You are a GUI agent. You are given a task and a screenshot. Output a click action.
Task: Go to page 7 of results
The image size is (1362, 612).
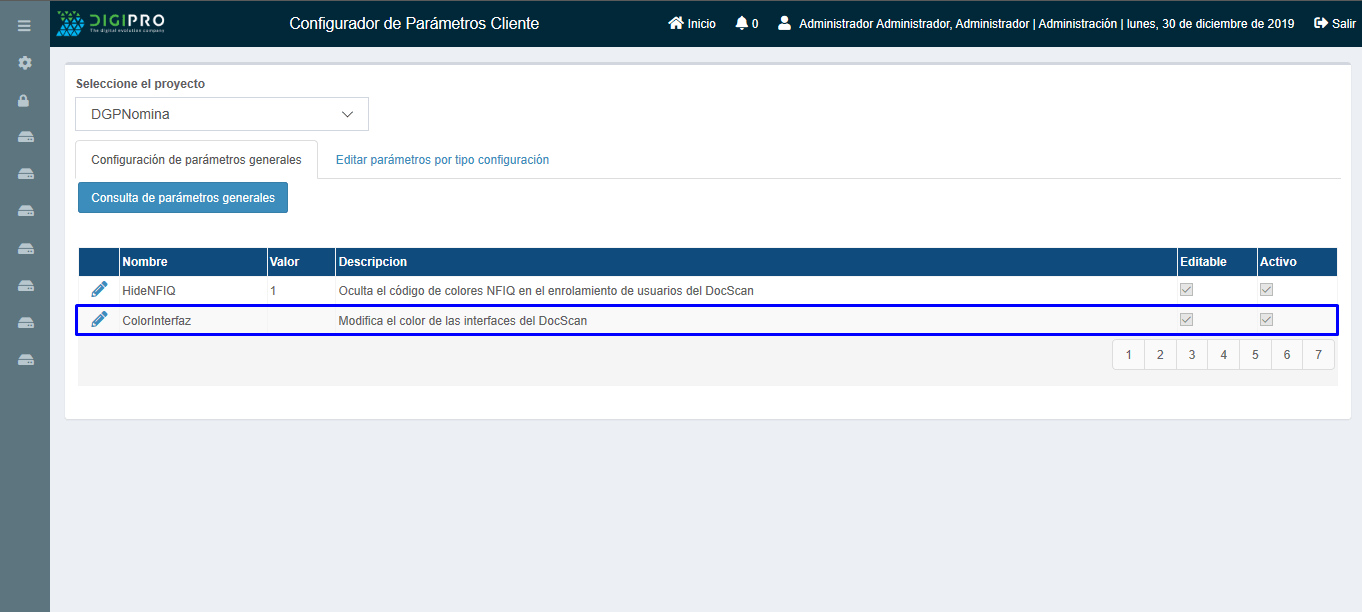click(1318, 355)
